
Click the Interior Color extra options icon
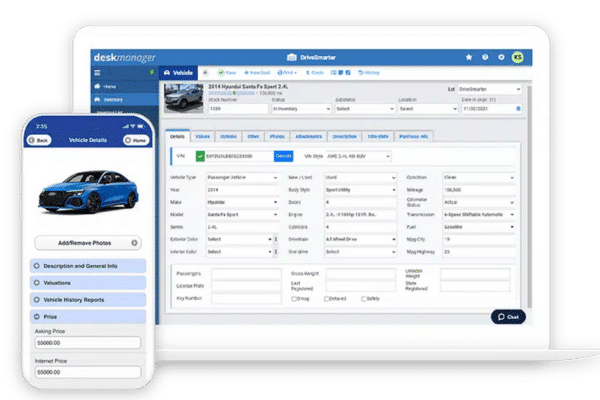coord(276,251)
